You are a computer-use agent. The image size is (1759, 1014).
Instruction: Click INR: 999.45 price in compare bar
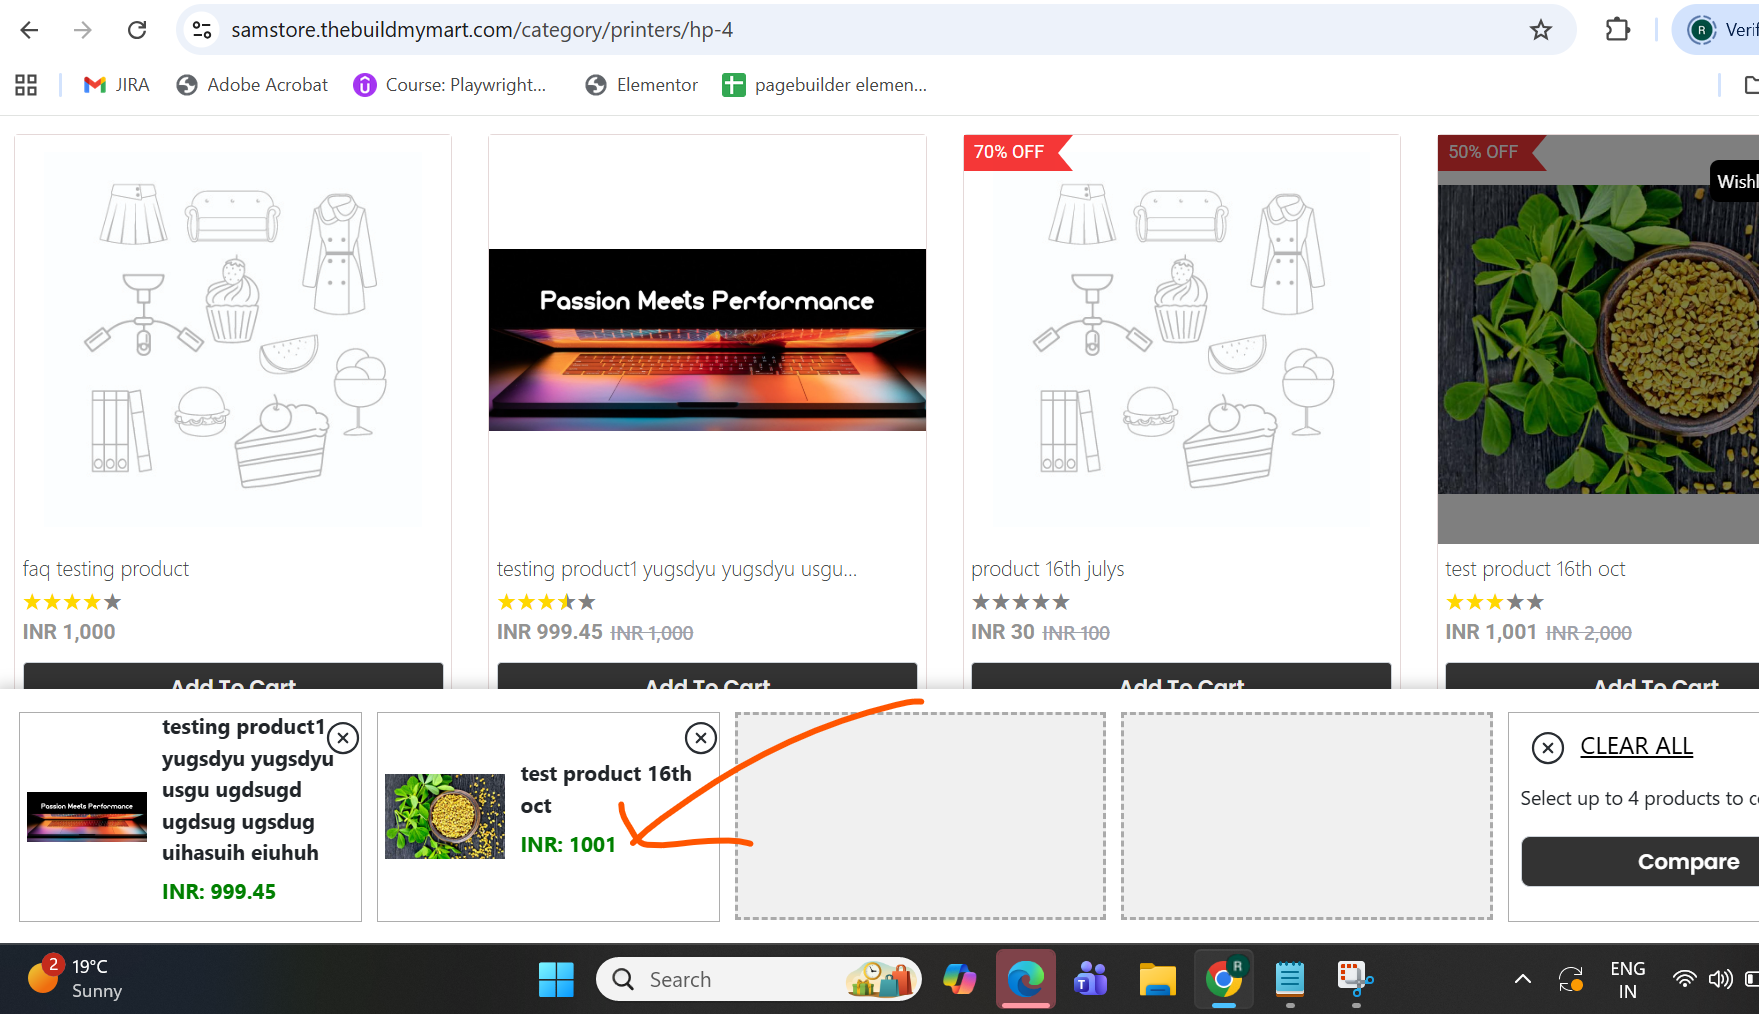tap(219, 892)
